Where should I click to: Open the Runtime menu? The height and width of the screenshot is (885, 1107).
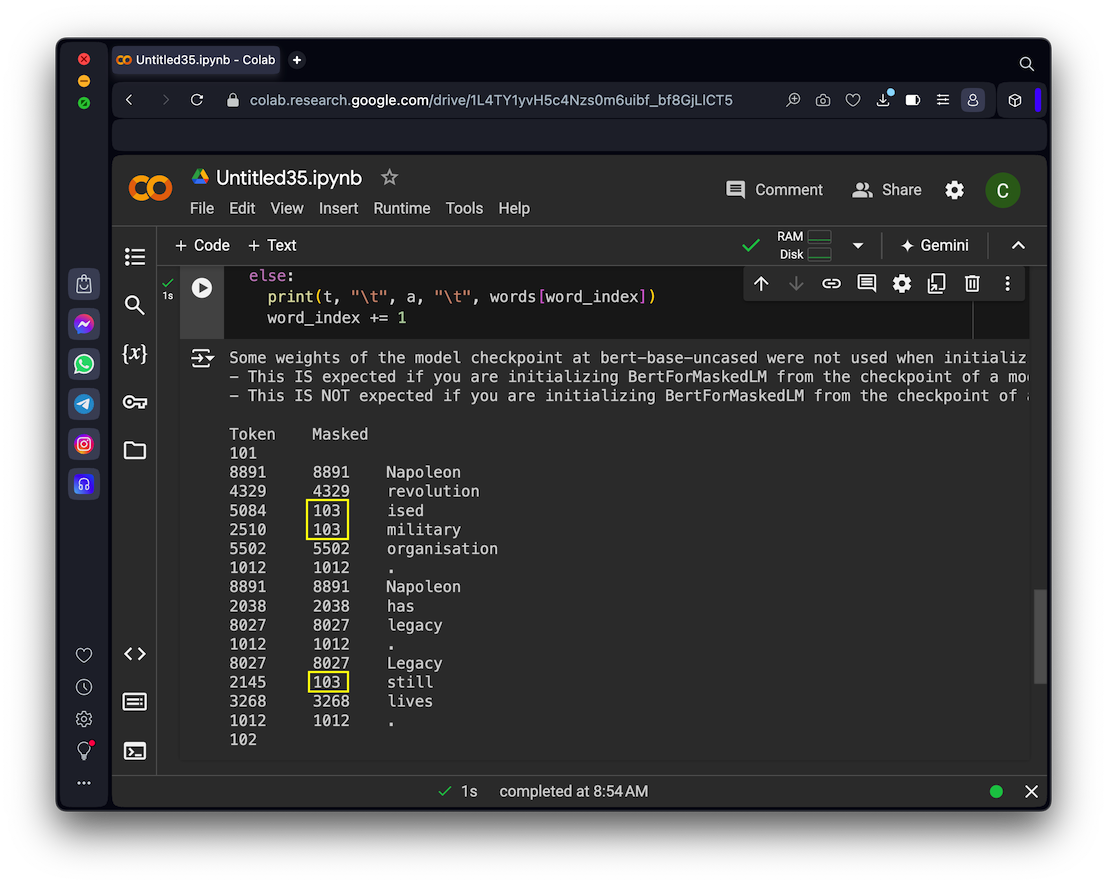click(x=401, y=208)
